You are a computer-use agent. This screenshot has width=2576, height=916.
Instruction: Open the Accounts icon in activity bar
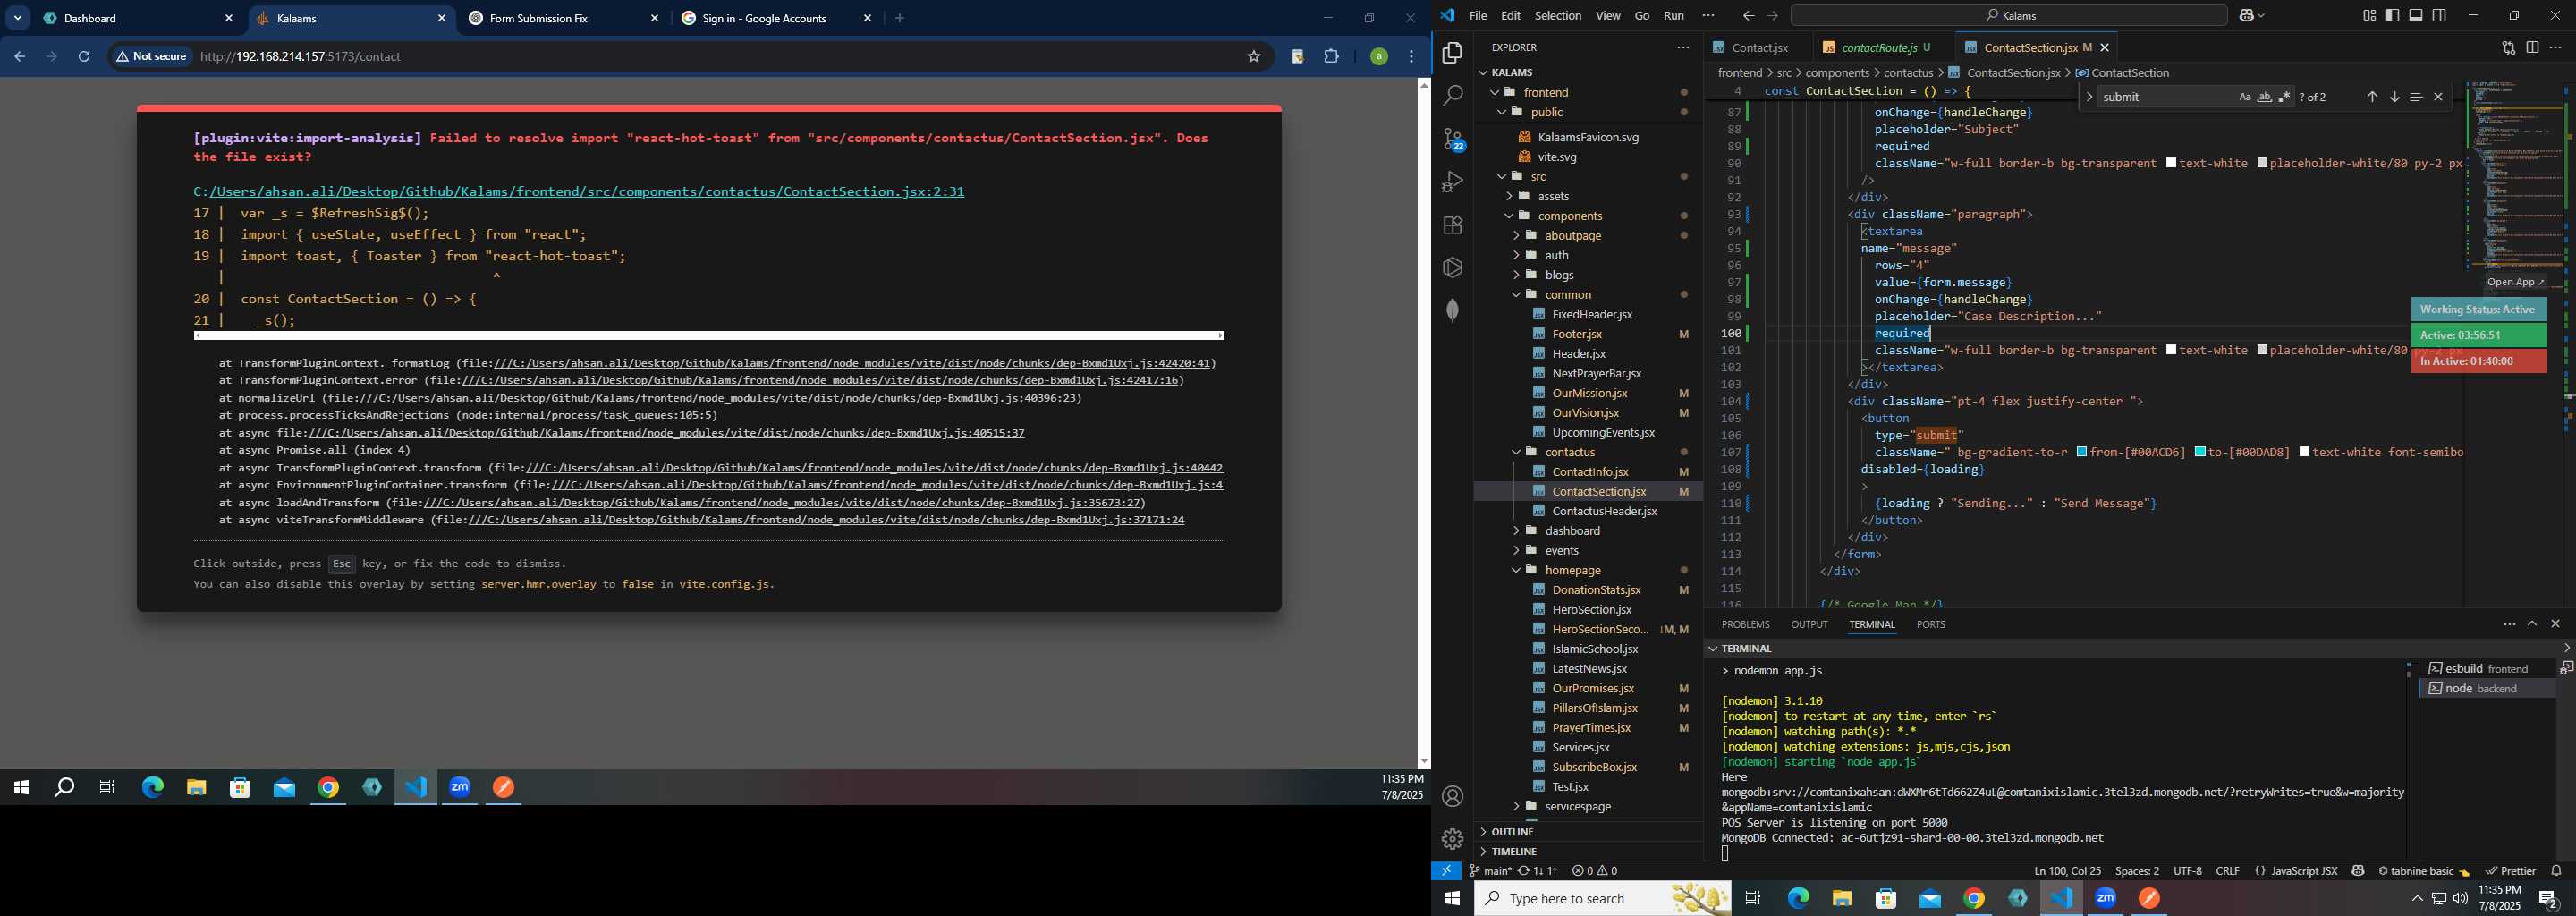click(1452, 797)
